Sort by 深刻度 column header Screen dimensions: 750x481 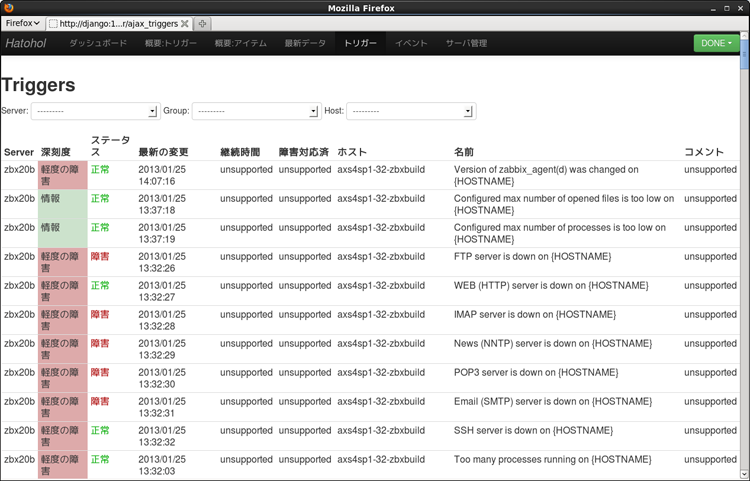click(x=54, y=152)
